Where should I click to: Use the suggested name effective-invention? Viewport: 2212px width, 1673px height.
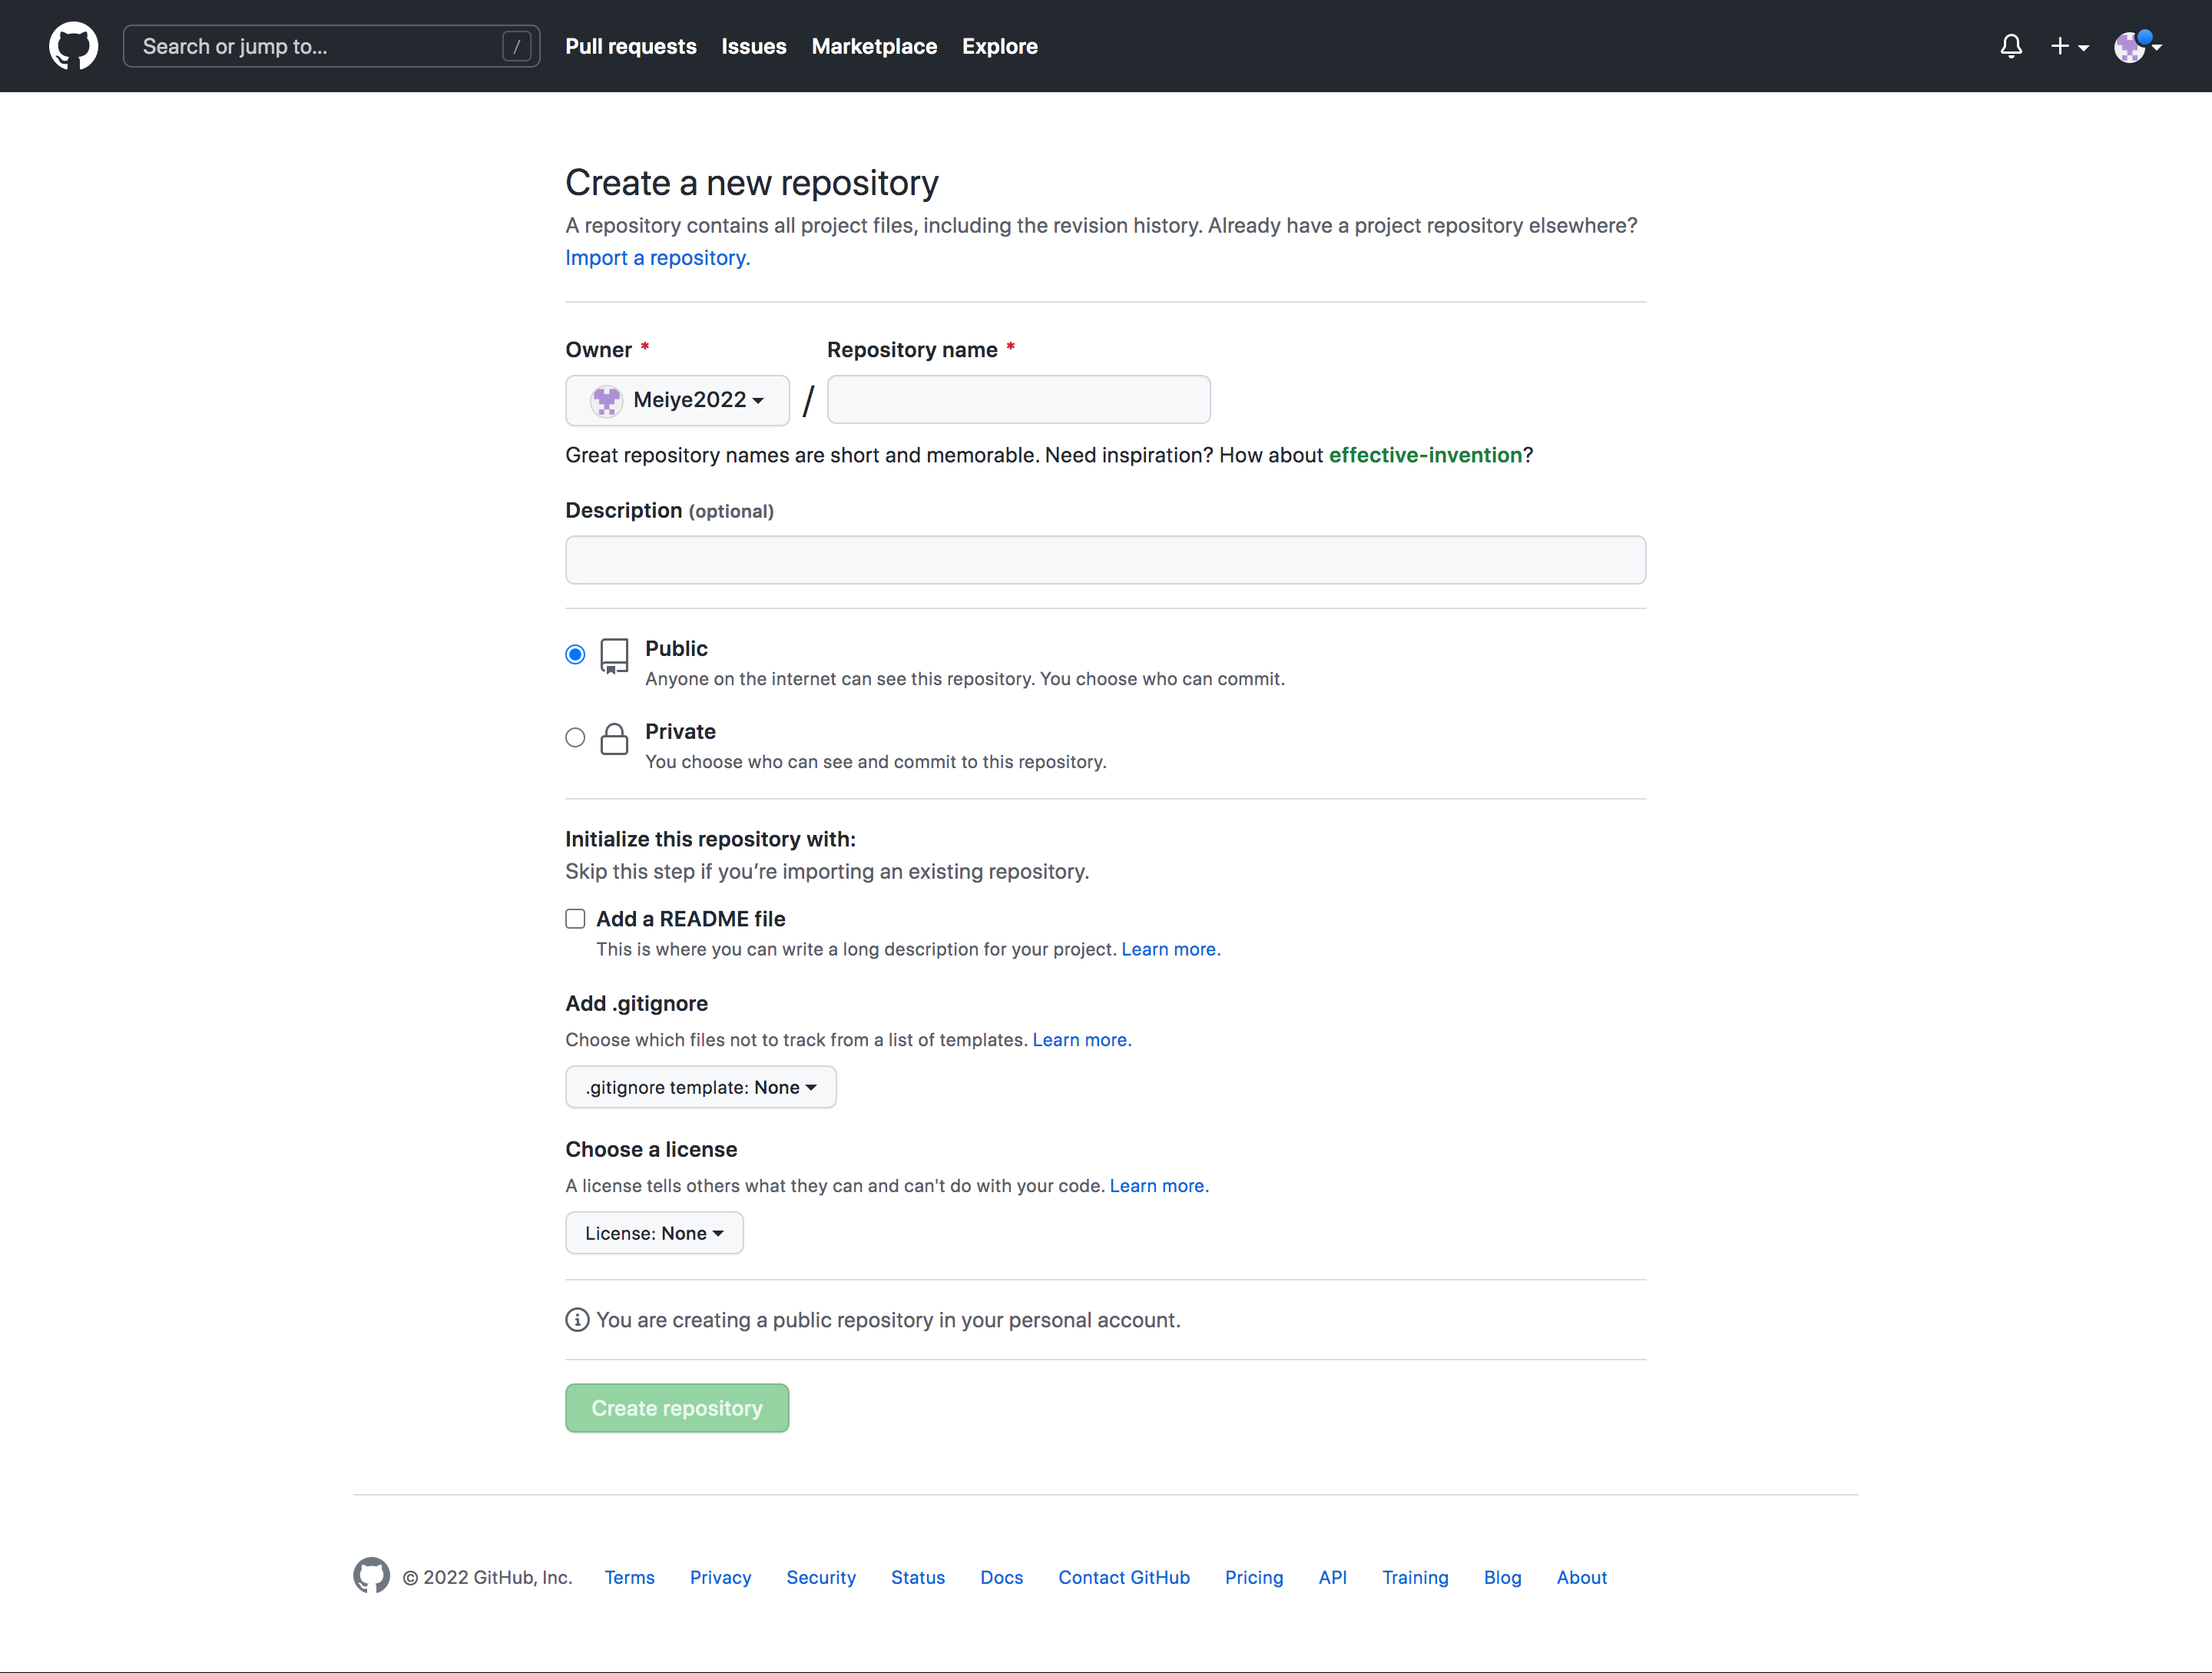(x=1425, y=455)
